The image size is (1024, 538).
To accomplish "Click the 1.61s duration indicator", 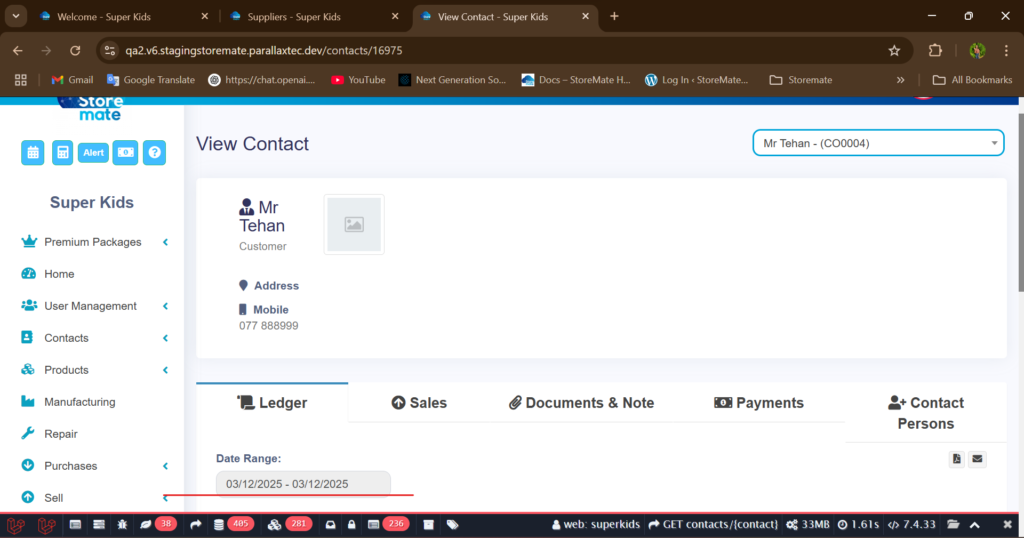I will [x=858, y=524].
